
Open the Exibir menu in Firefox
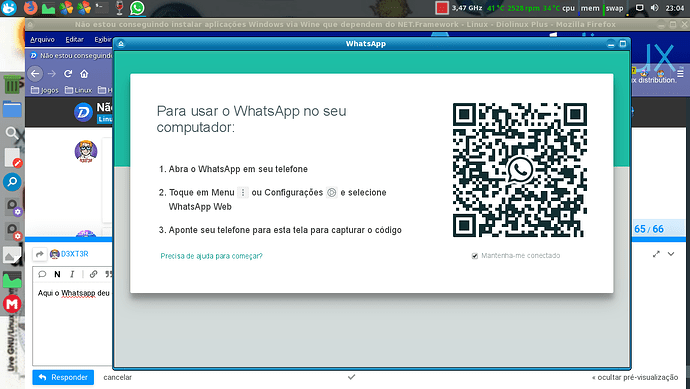(103, 40)
